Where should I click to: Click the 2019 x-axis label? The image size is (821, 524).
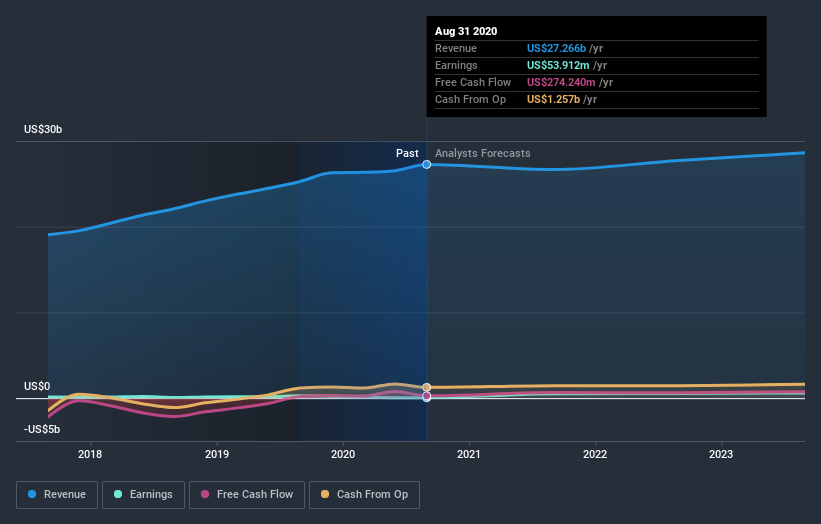(217, 454)
